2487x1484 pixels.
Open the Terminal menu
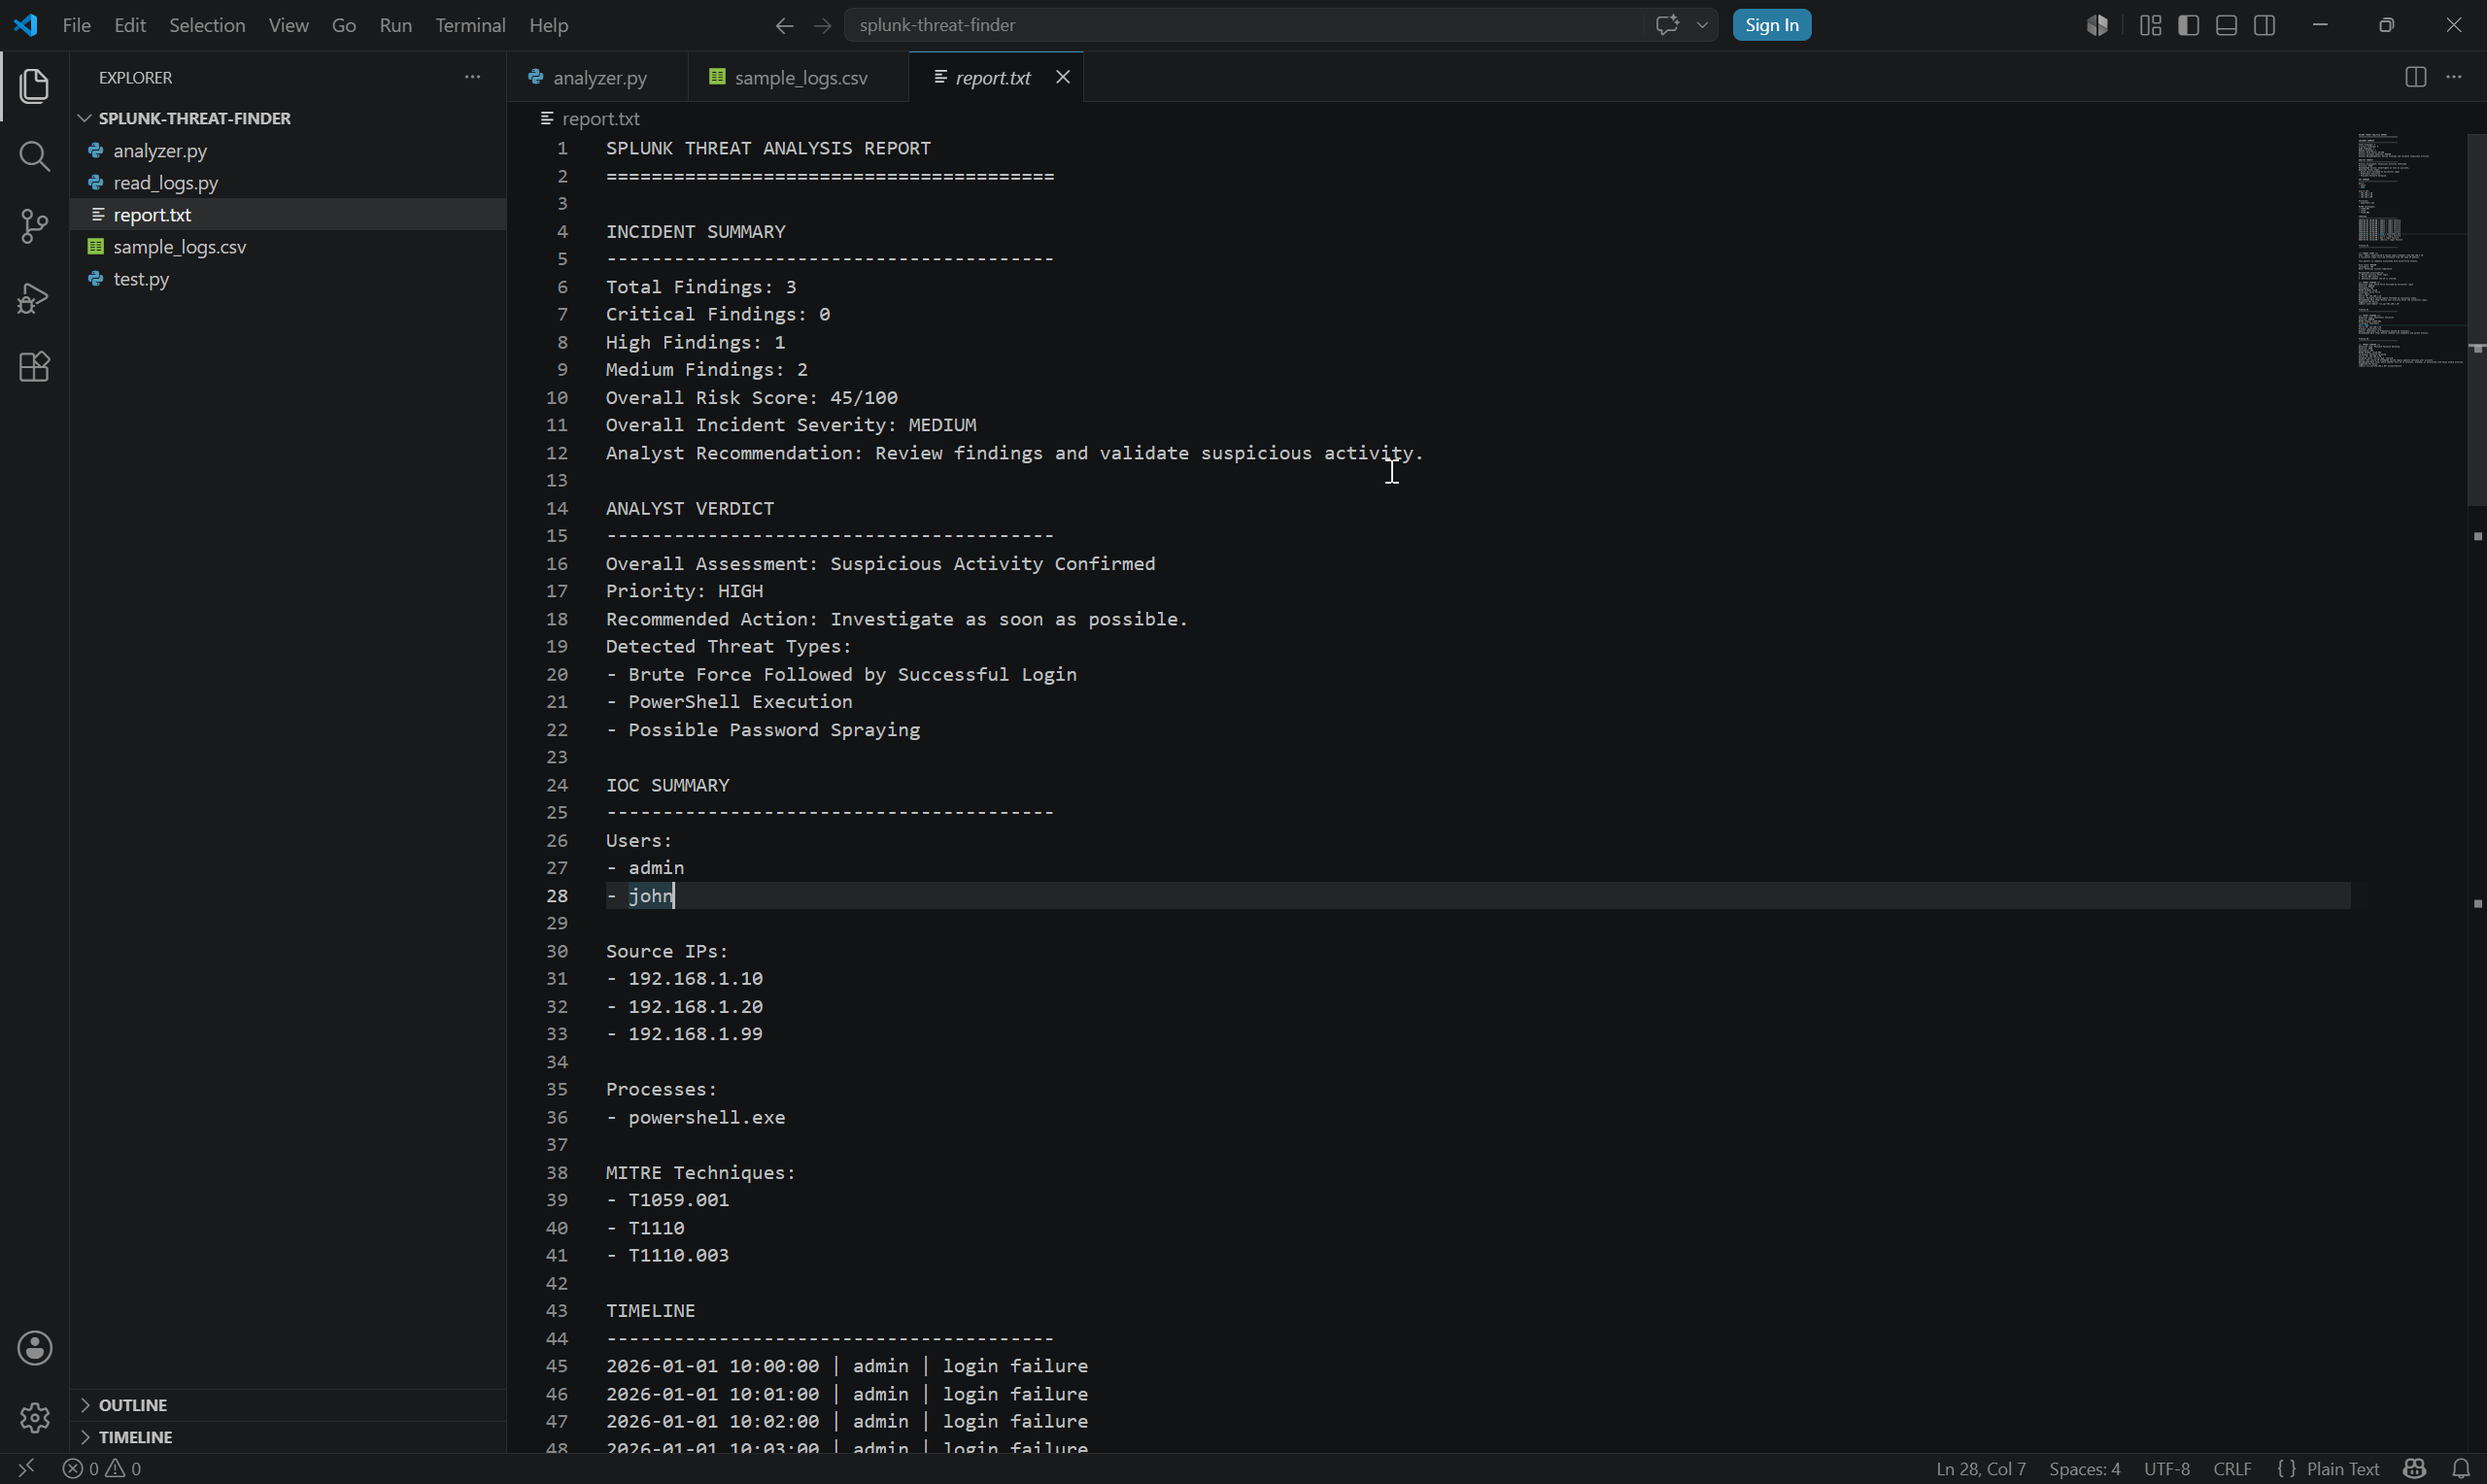tap(470, 26)
